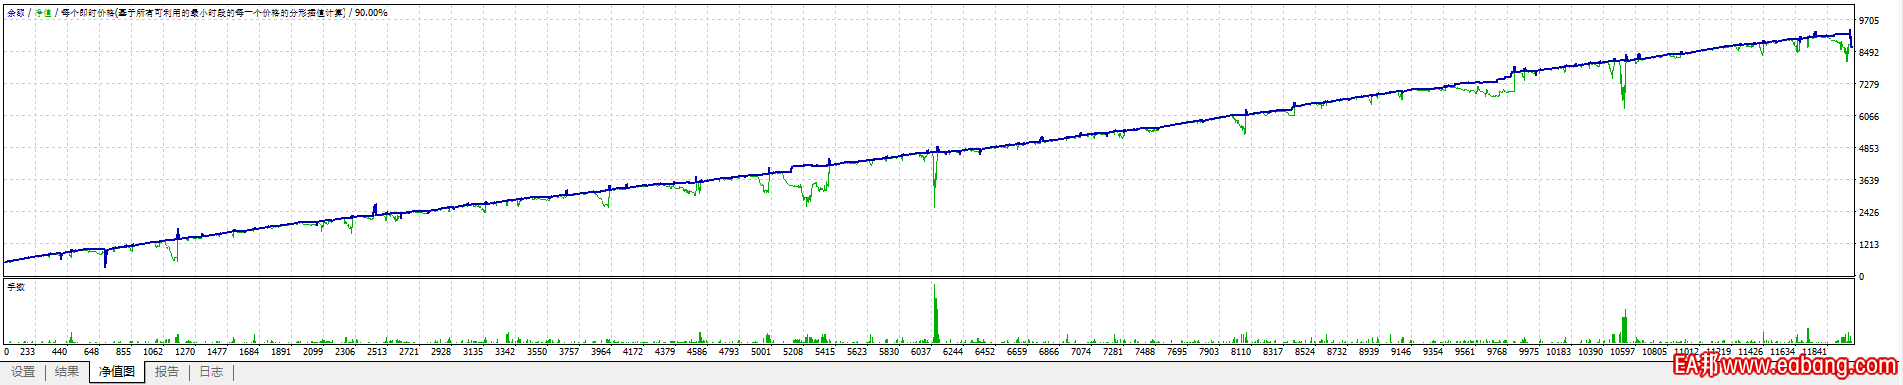Click the tall lot-size spike near 6037
Viewport: 1903px width, 385px height.
[936, 314]
